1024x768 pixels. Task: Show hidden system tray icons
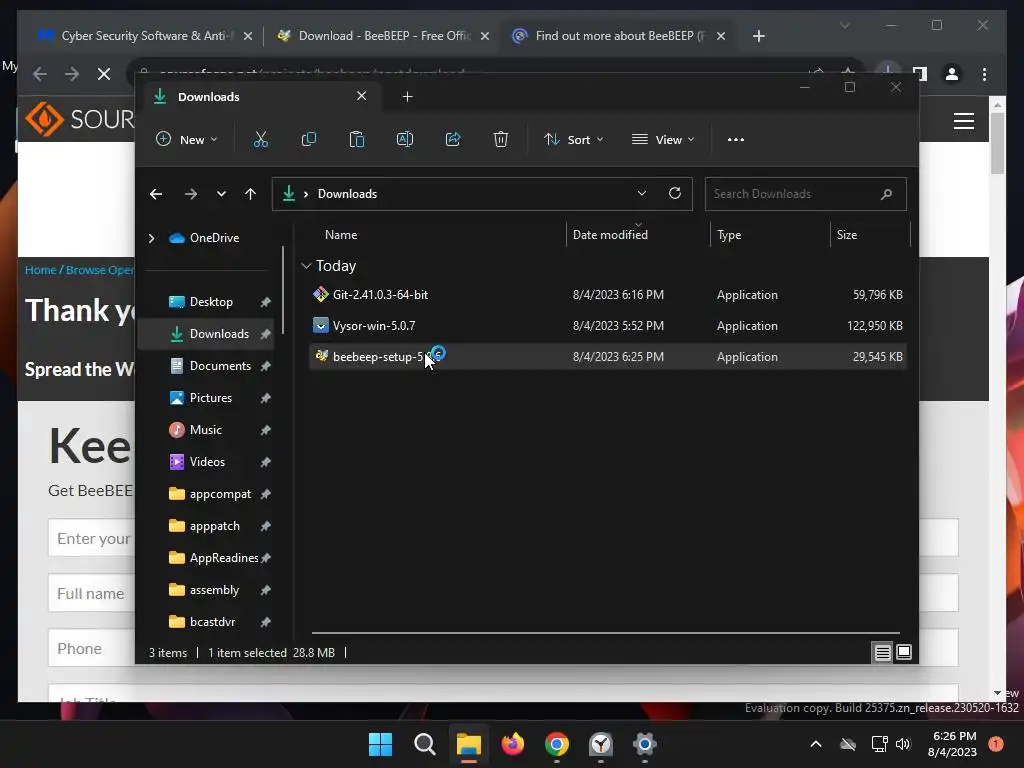(x=816, y=744)
